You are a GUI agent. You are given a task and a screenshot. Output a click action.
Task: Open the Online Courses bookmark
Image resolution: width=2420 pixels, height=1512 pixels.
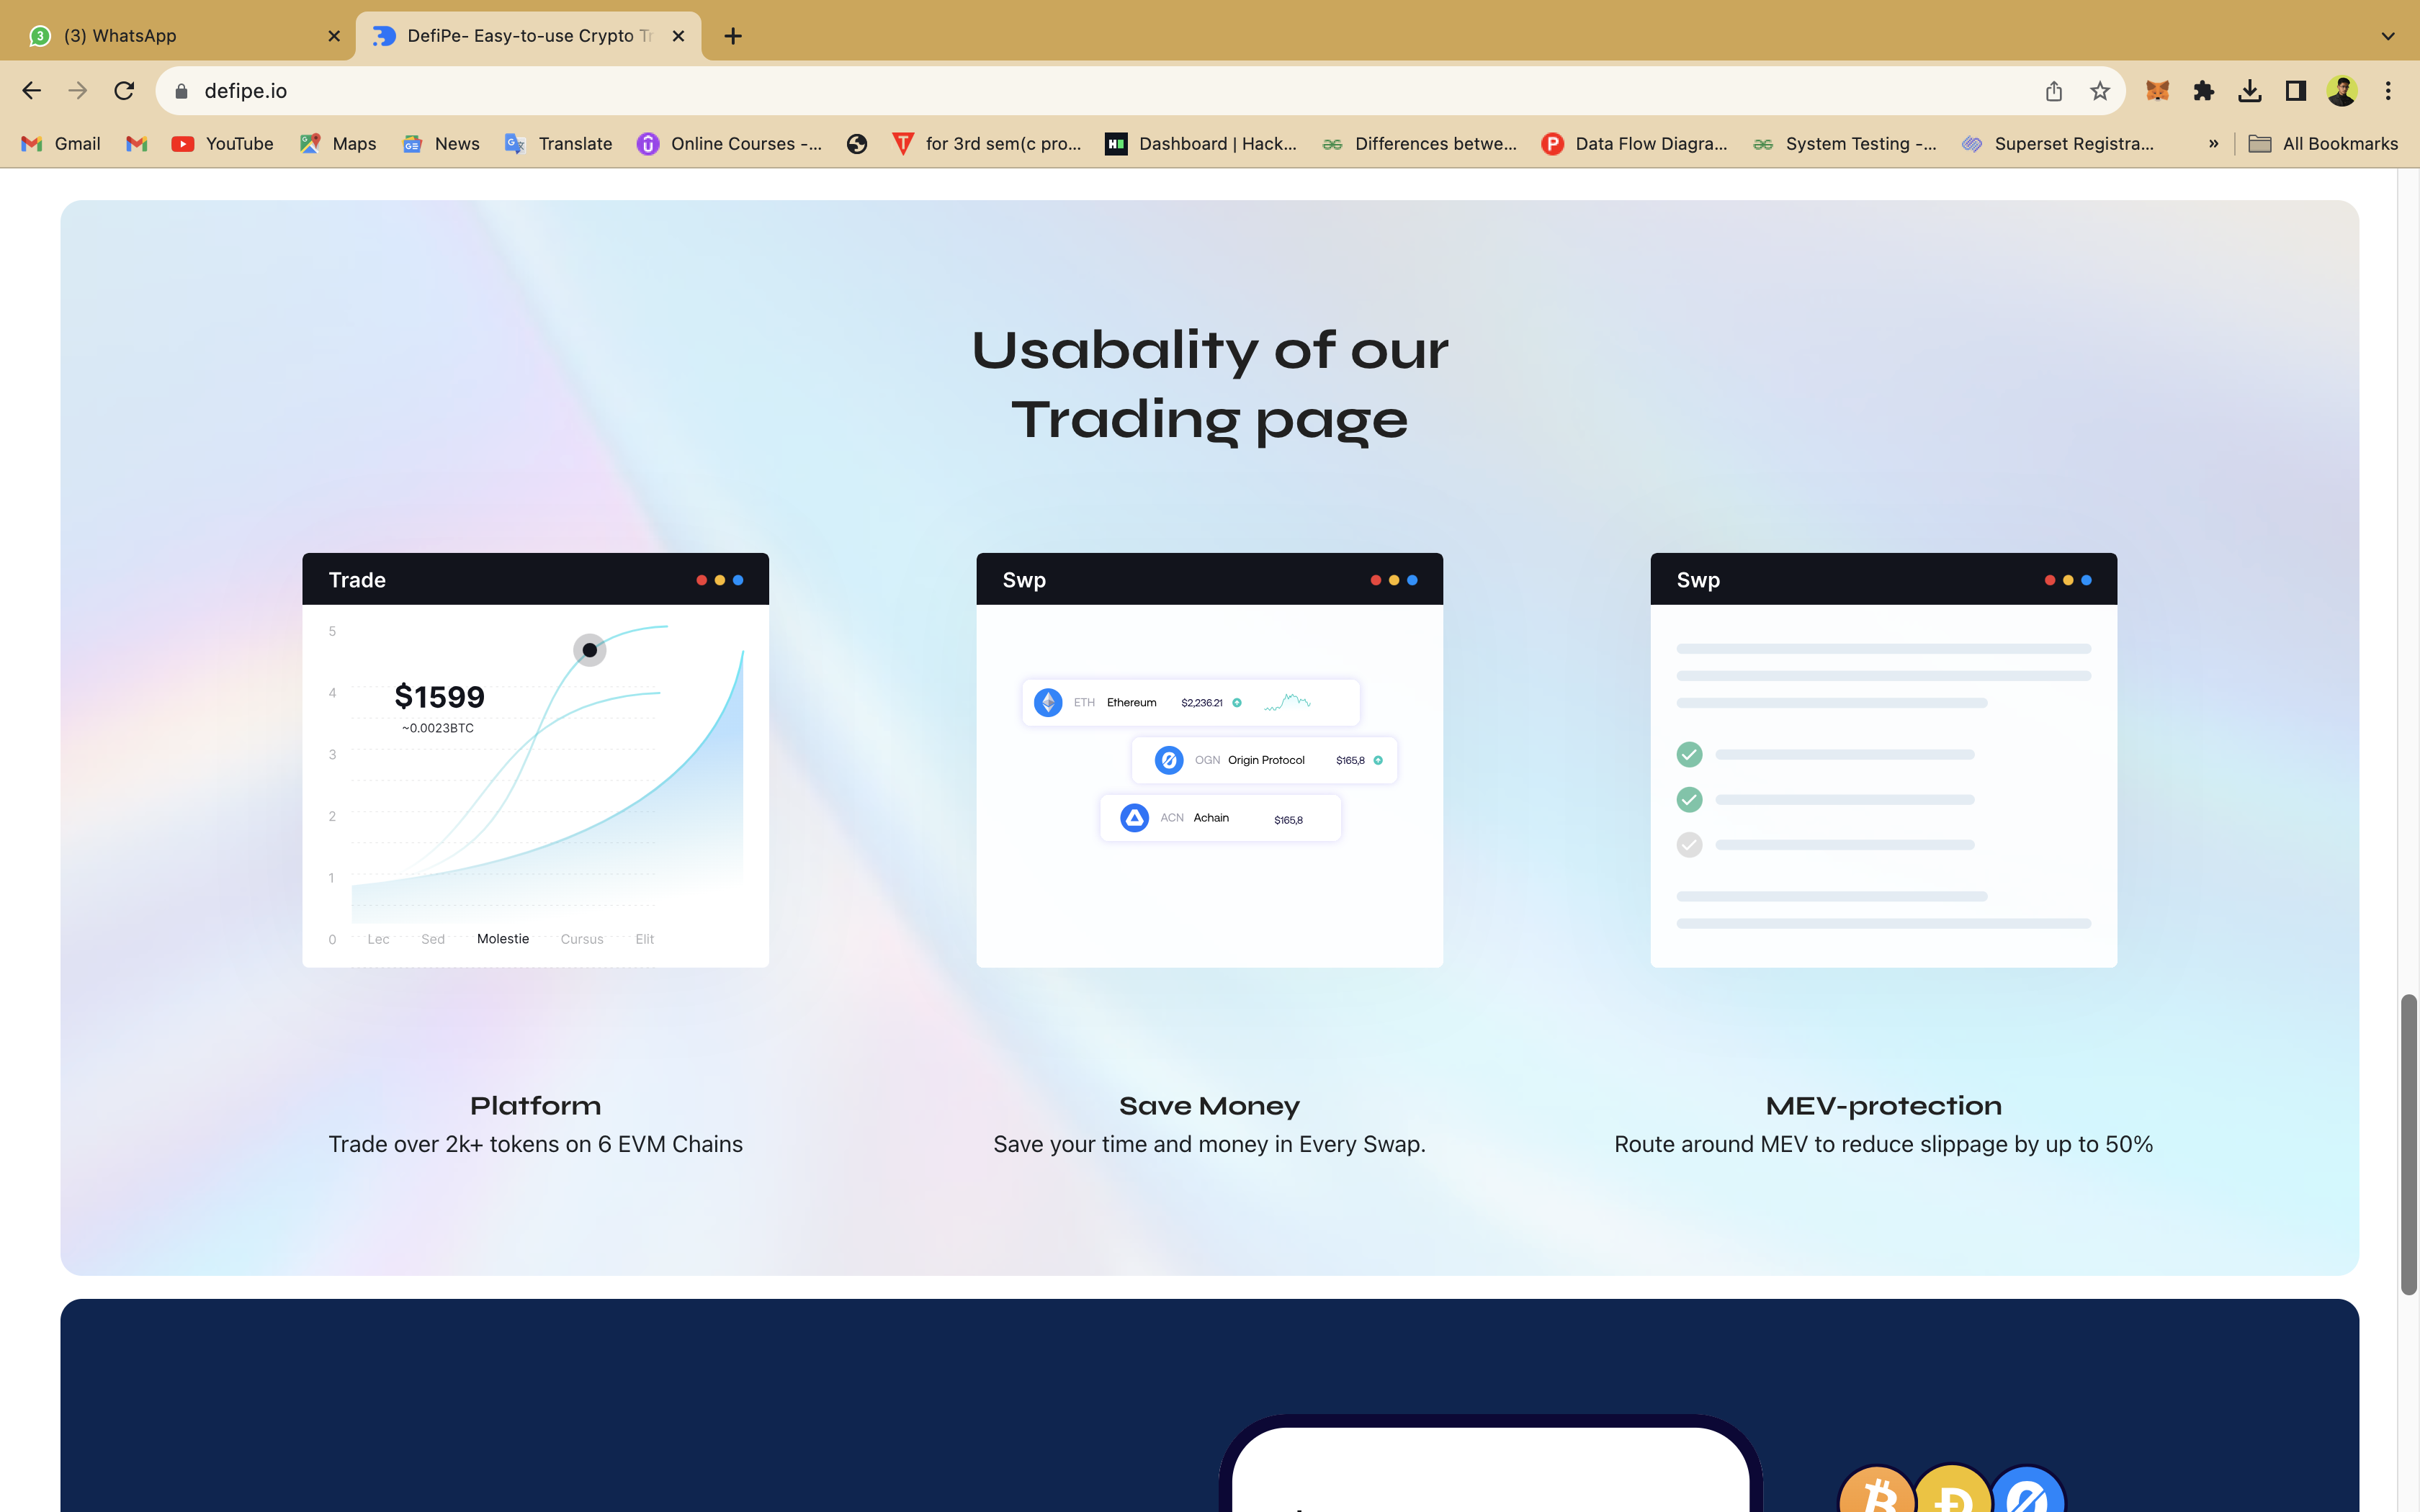pyautogui.click(x=730, y=144)
